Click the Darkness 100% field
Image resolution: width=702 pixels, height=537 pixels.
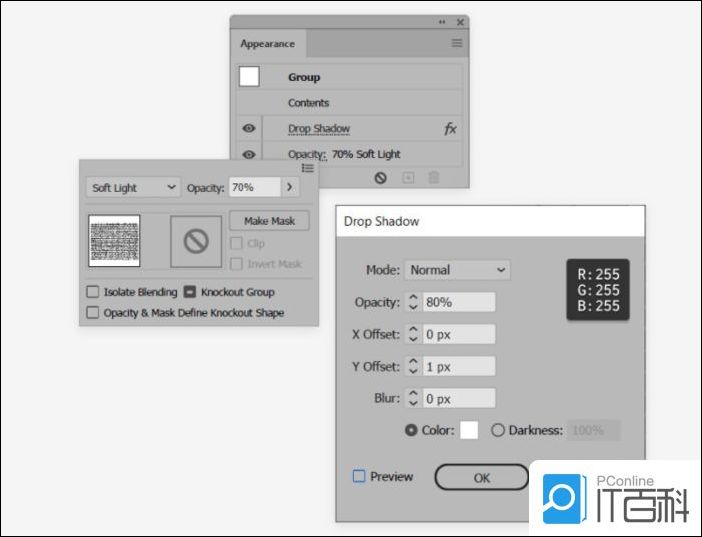click(594, 430)
